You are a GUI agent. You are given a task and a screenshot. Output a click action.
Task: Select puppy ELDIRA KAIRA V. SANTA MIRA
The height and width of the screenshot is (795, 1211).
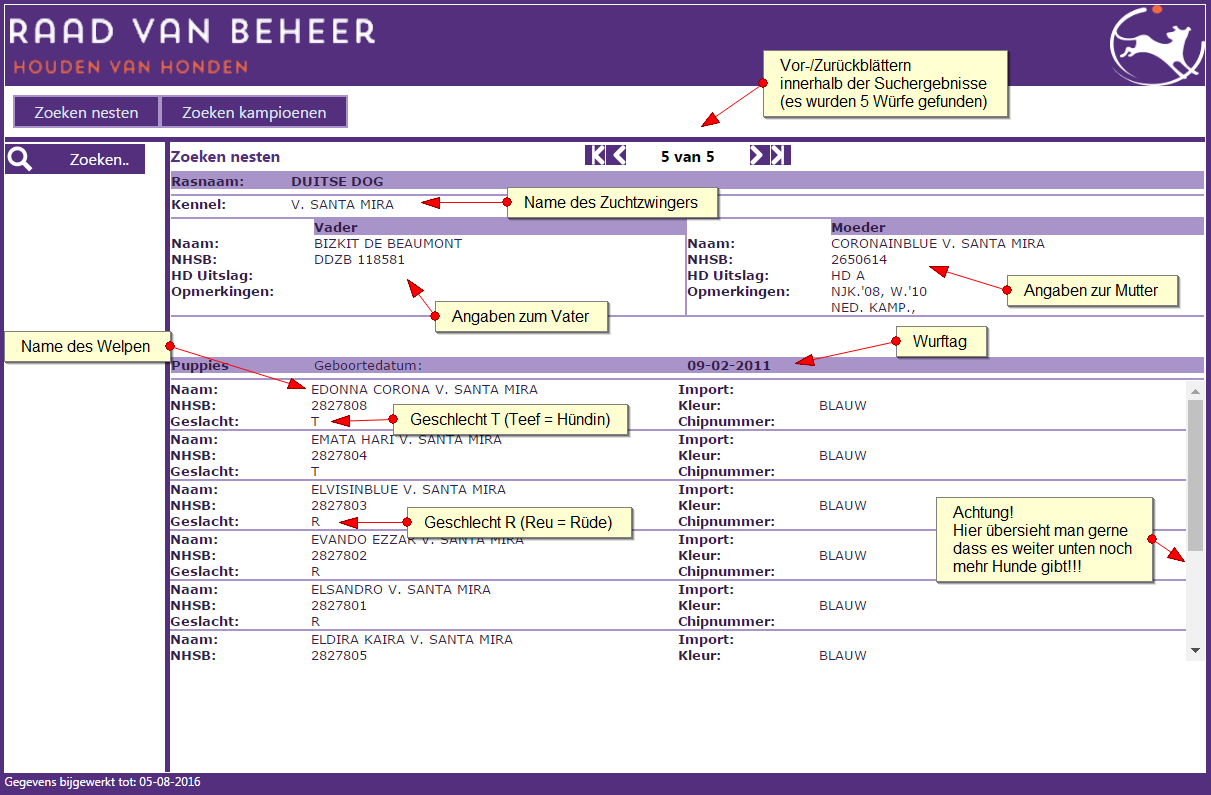click(412, 640)
